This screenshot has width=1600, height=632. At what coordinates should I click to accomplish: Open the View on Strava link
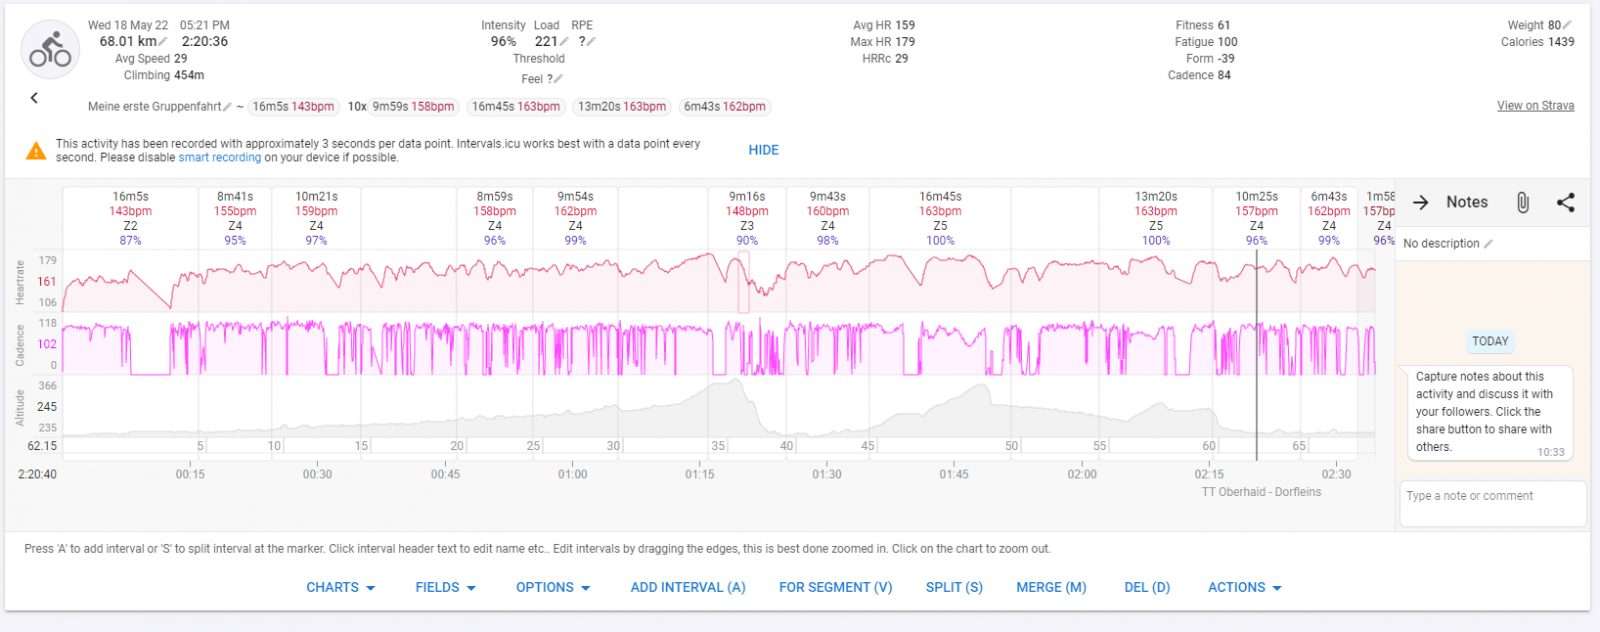(x=1535, y=106)
